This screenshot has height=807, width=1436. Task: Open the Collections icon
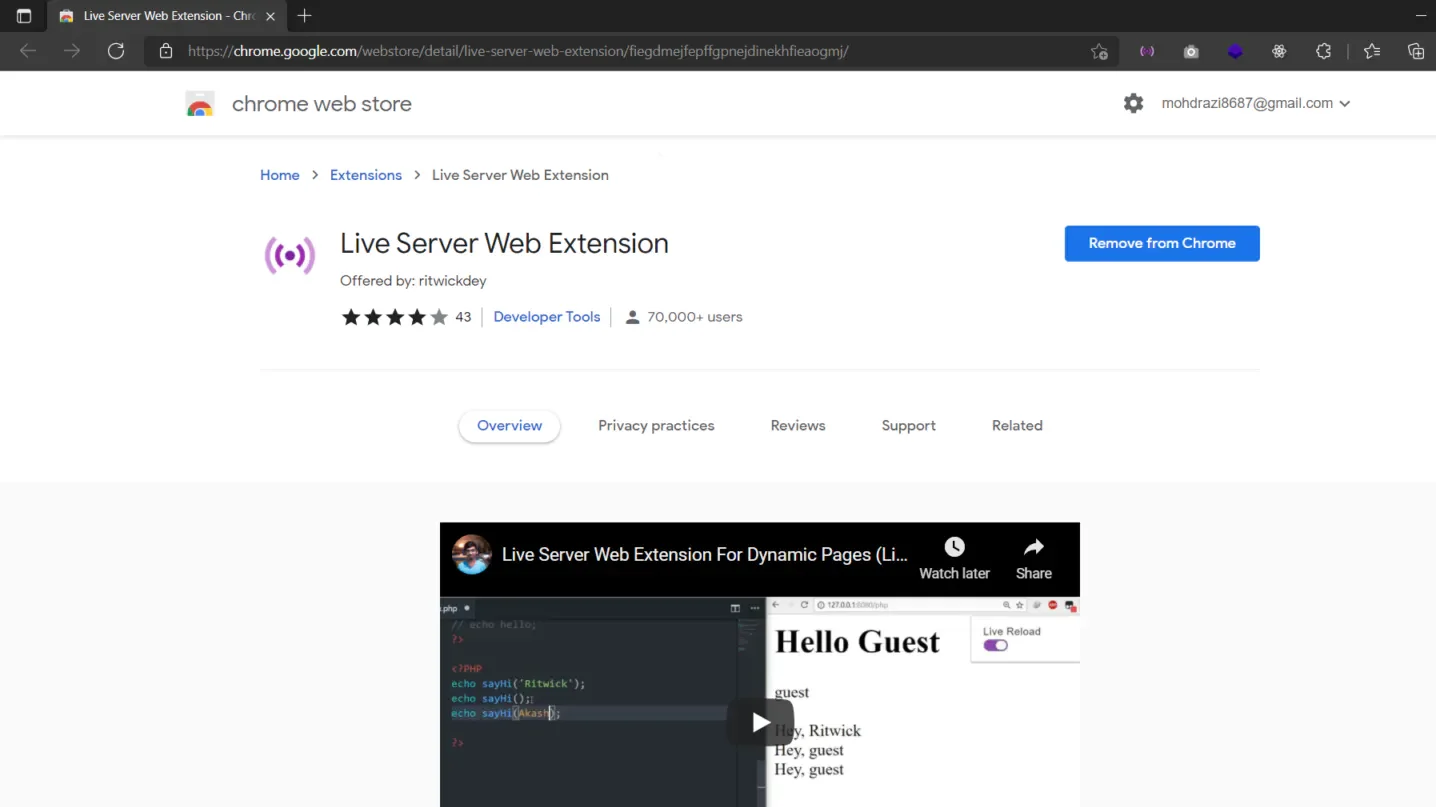[1416, 52]
